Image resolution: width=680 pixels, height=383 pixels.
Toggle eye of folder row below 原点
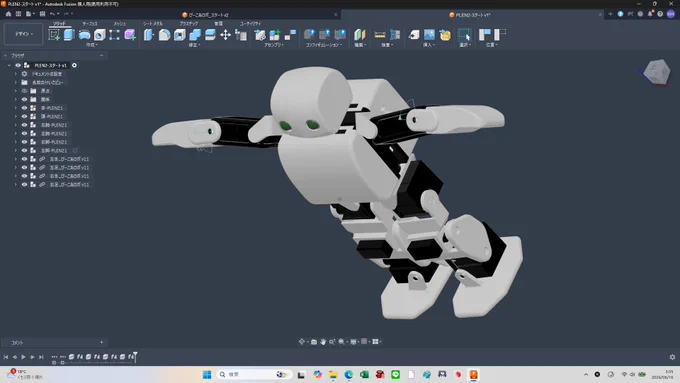[24, 99]
